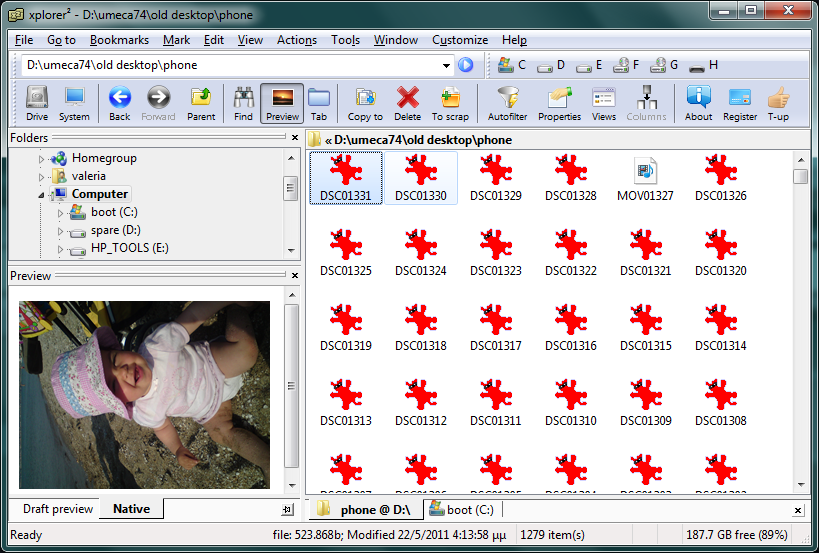Toggle the Preview pane button
Image resolution: width=819 pixels, height=553 pixels.
click(x=282, y=103)
